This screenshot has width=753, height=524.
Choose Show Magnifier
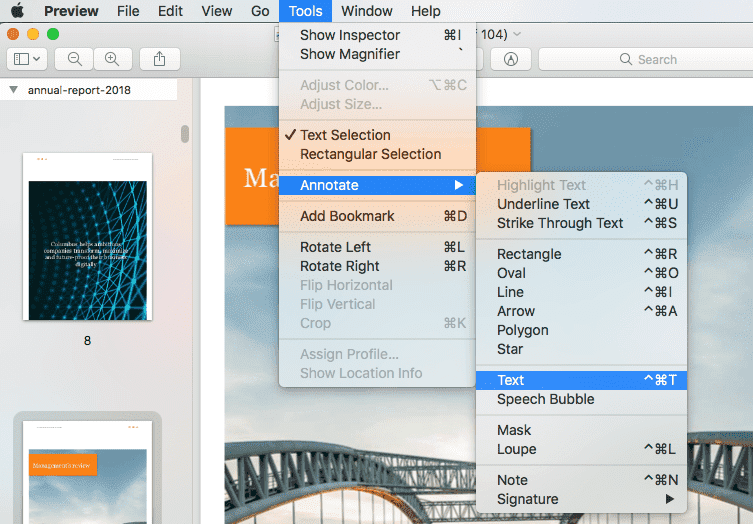(x=377, y=54)
